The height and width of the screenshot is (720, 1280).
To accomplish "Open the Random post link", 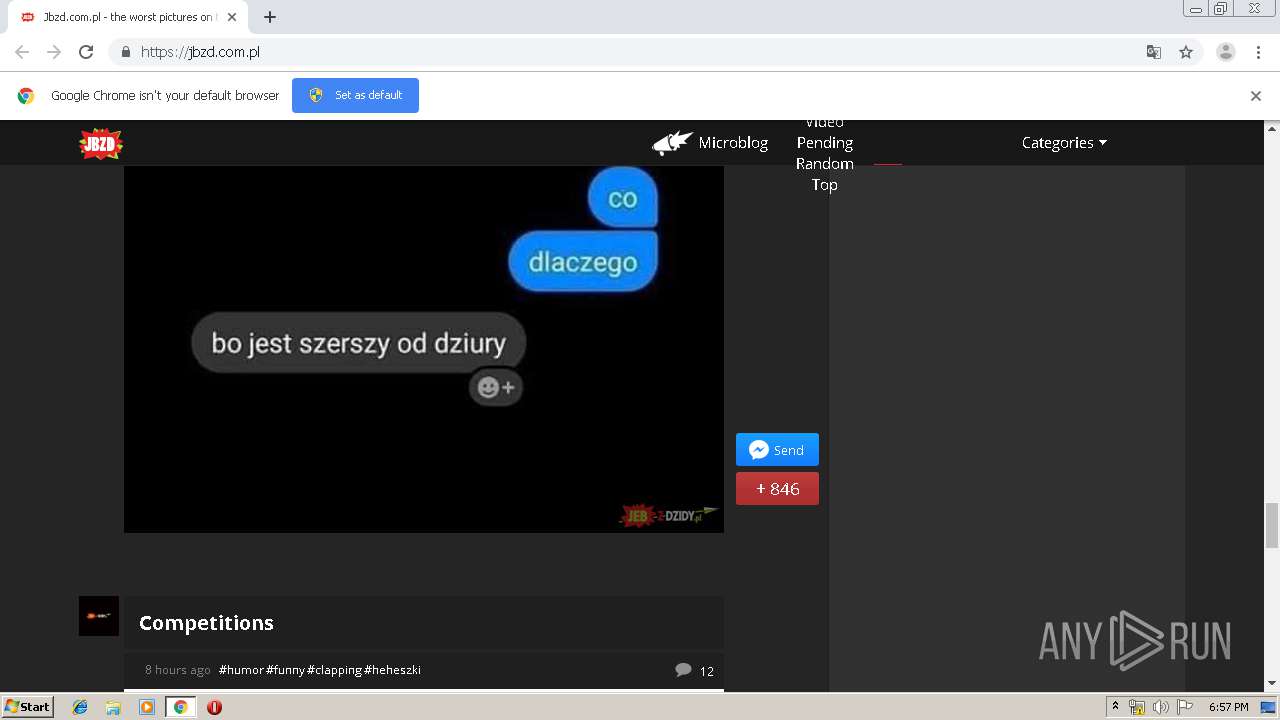I will [825, 164].
